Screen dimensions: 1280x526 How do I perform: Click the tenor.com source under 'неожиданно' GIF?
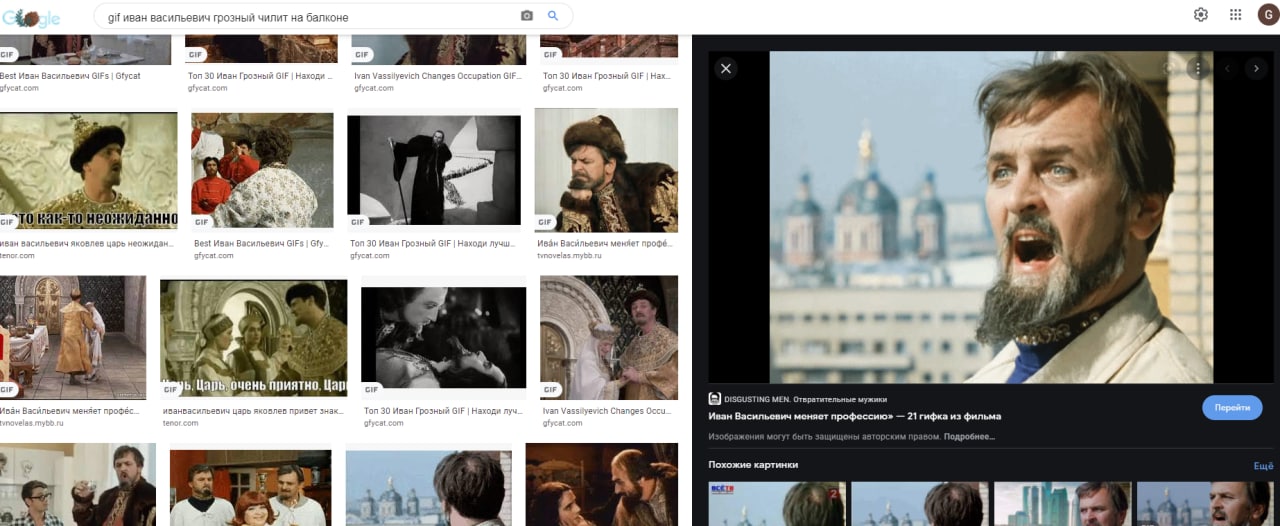tap(17, 256)
